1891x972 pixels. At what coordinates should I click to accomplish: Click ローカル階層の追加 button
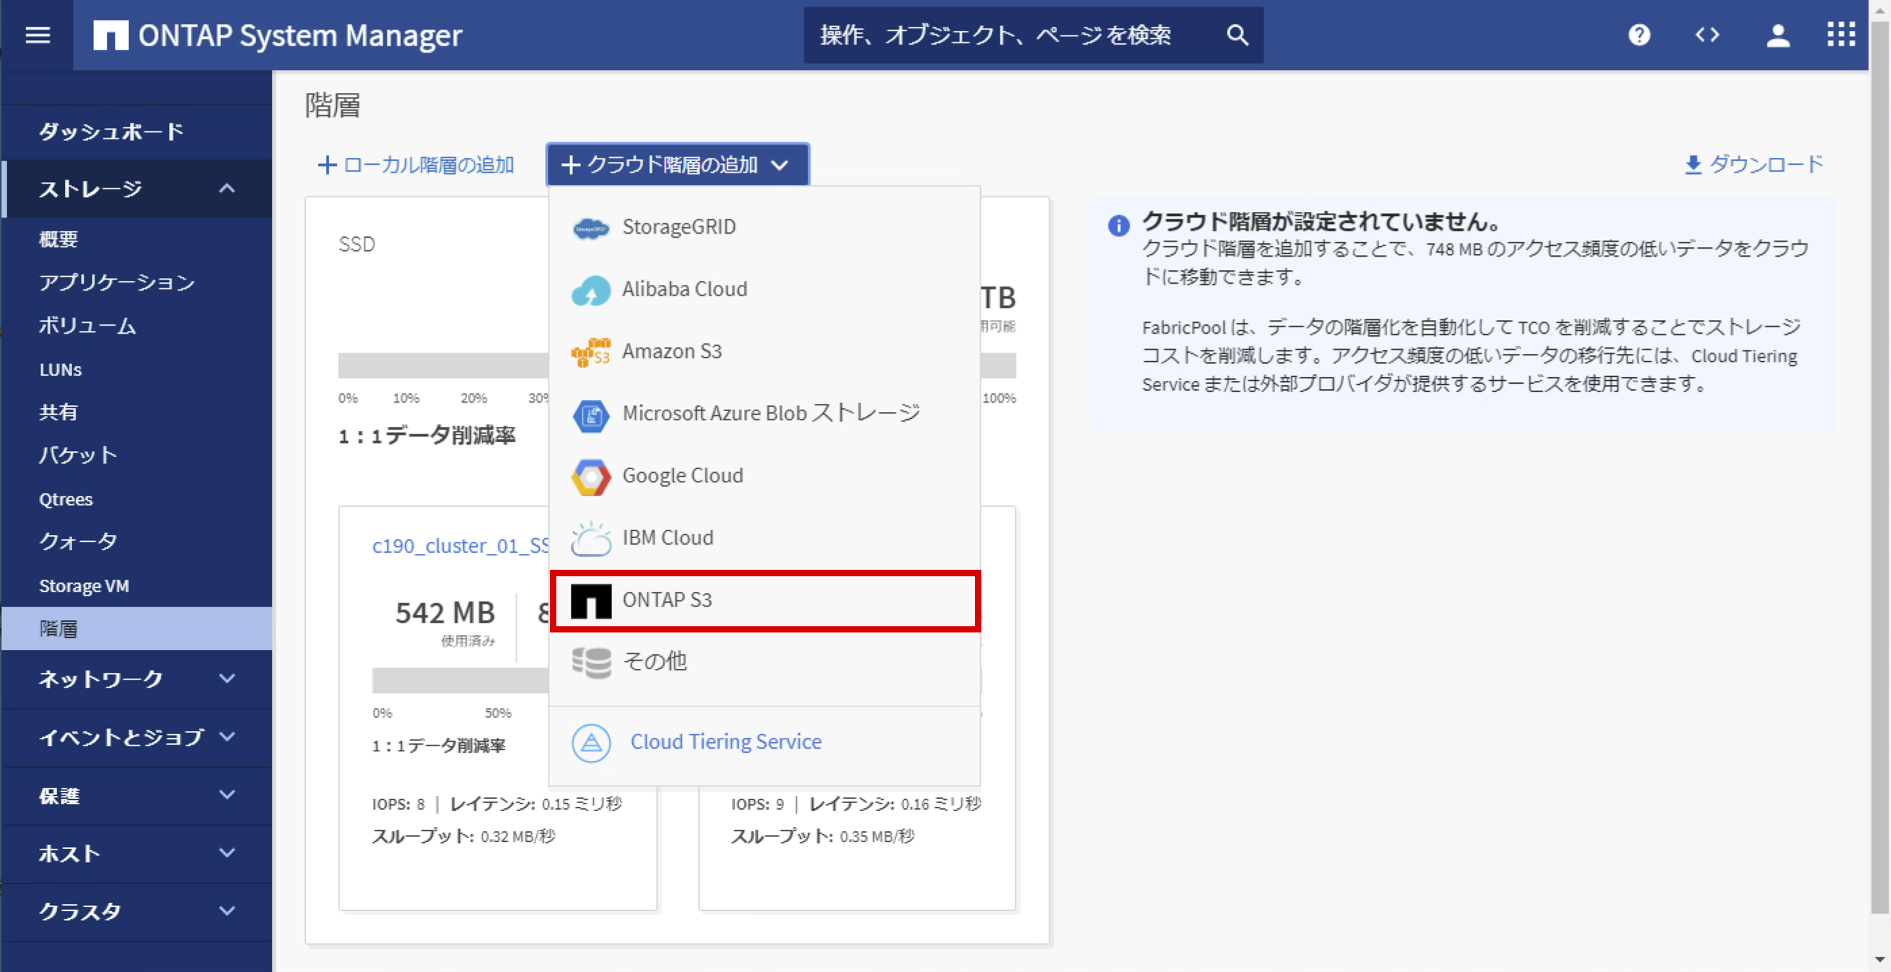point(415,165)
